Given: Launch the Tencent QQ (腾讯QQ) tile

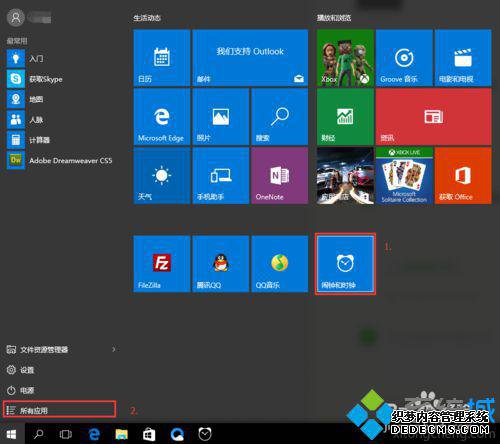Looking at the screenshot, I should [x=221, y=264].
